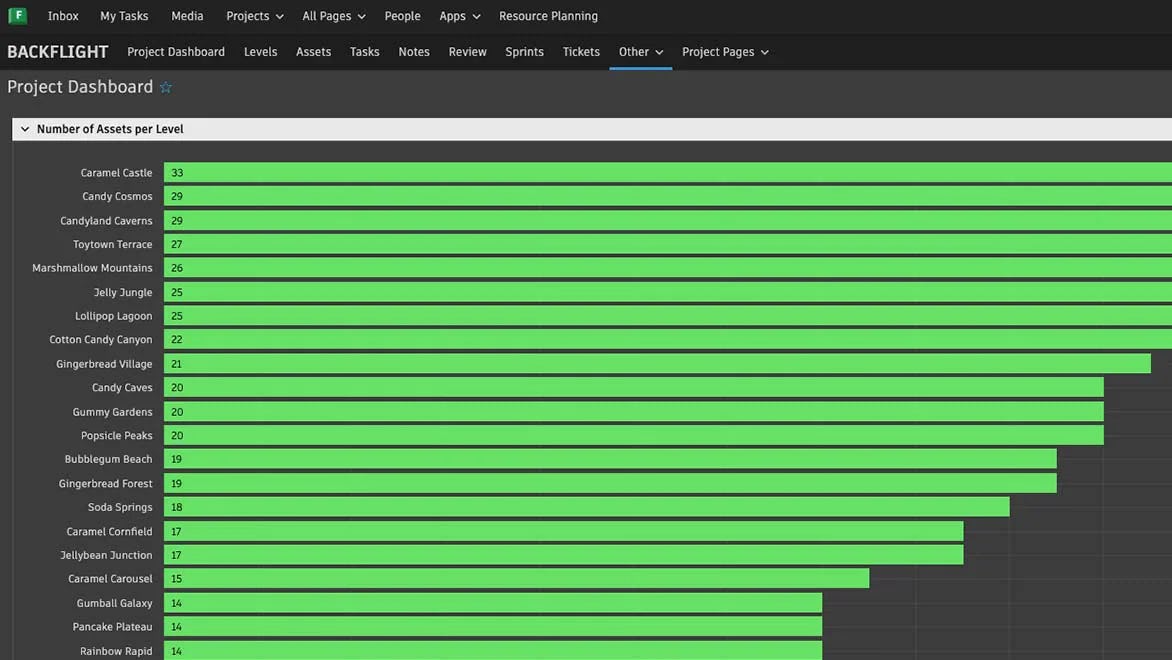This screenshot has width=1172, height=660.
Task: Open the Sprints tab
Action: (x=524, y=51)
